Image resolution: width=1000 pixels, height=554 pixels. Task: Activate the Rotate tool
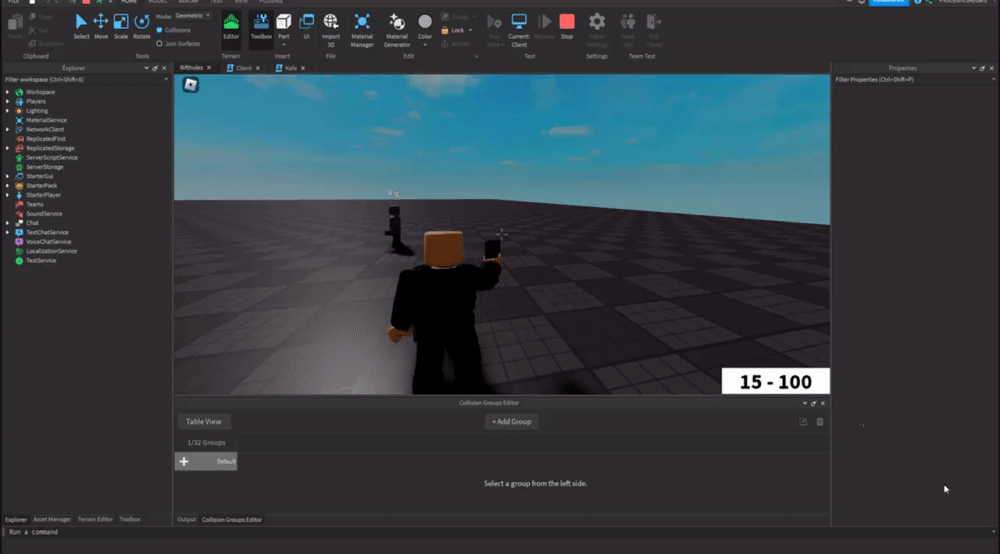coord(142,27)
